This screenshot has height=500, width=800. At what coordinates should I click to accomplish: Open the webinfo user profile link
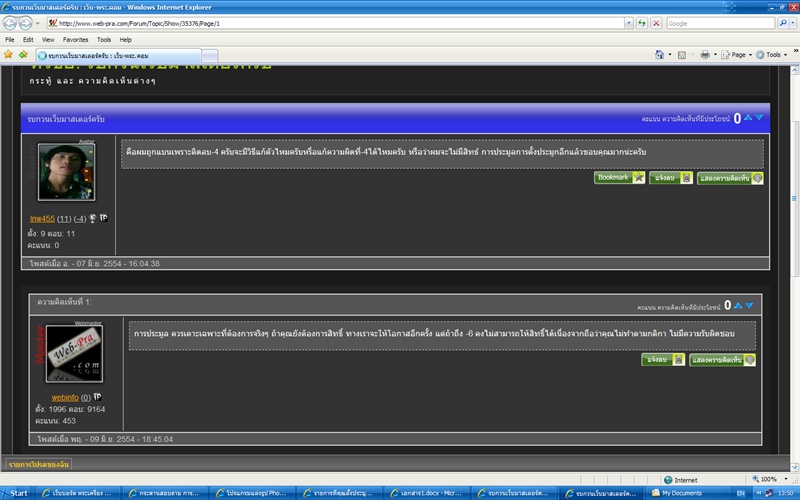coord(65,397)
